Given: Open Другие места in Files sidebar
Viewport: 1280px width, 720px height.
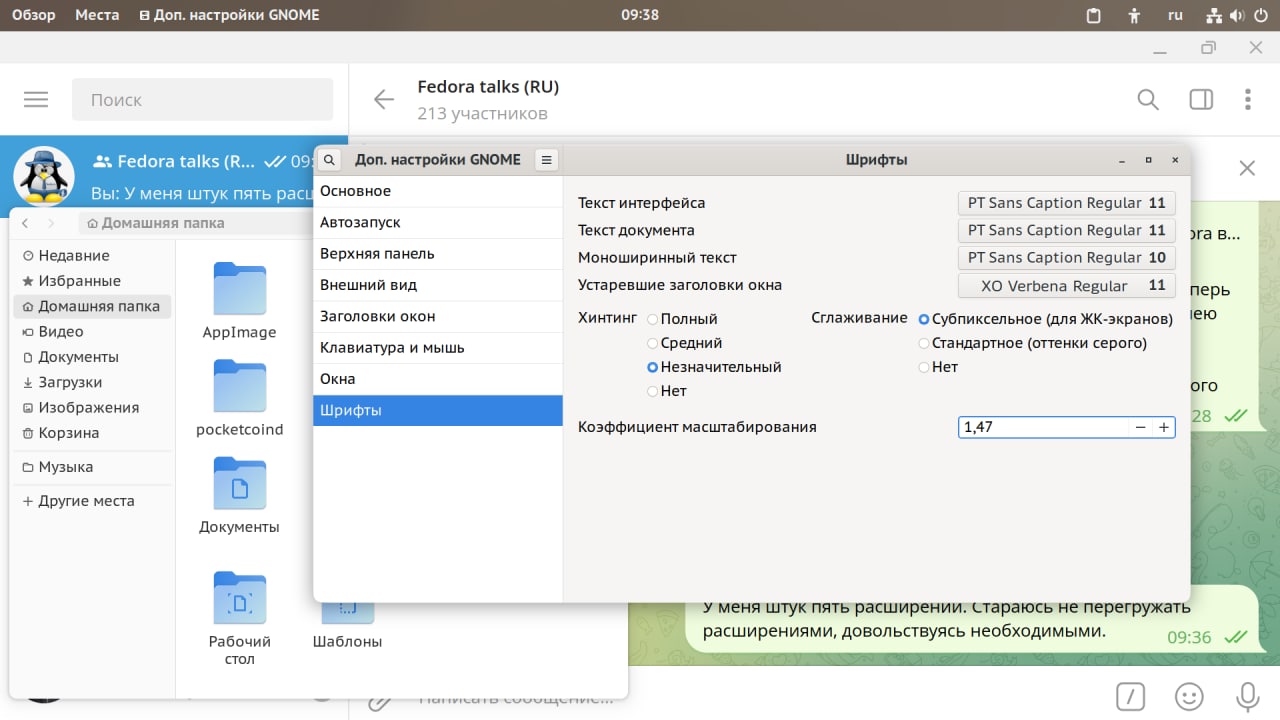Looking at the screenshot, I should coord(92,501).
